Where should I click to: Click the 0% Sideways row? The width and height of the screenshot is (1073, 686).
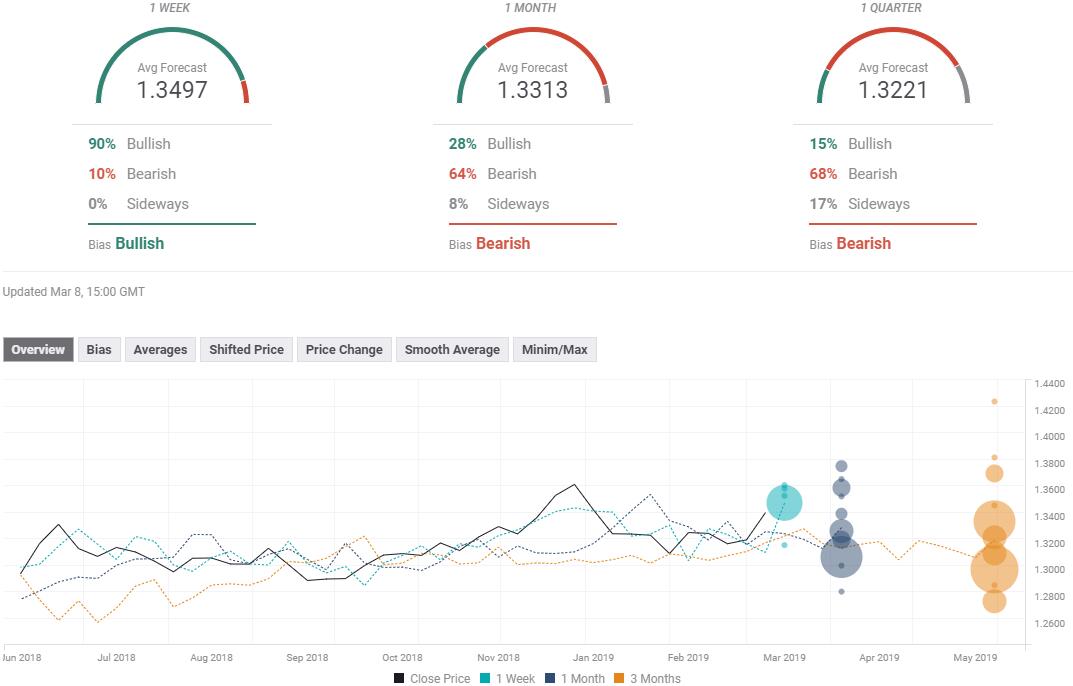138,204
